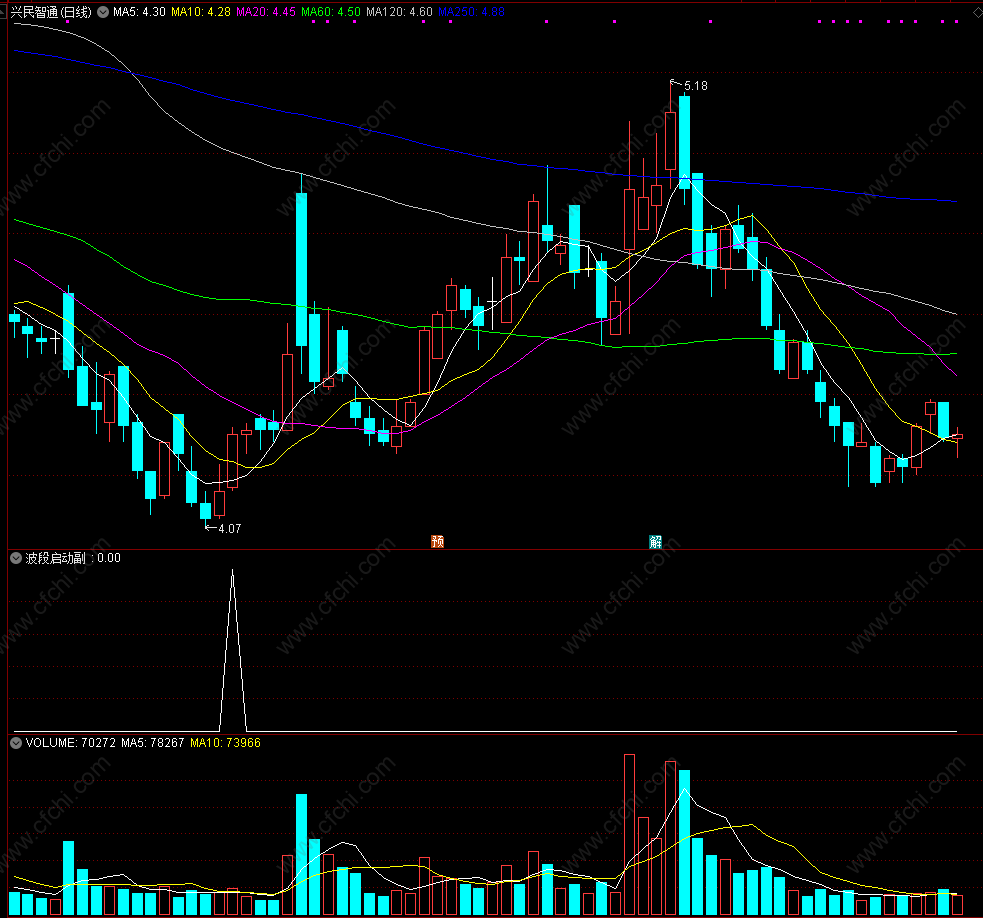Open the indicator dropdown beside 兴民智通(日线)

(x=103, y=12)
